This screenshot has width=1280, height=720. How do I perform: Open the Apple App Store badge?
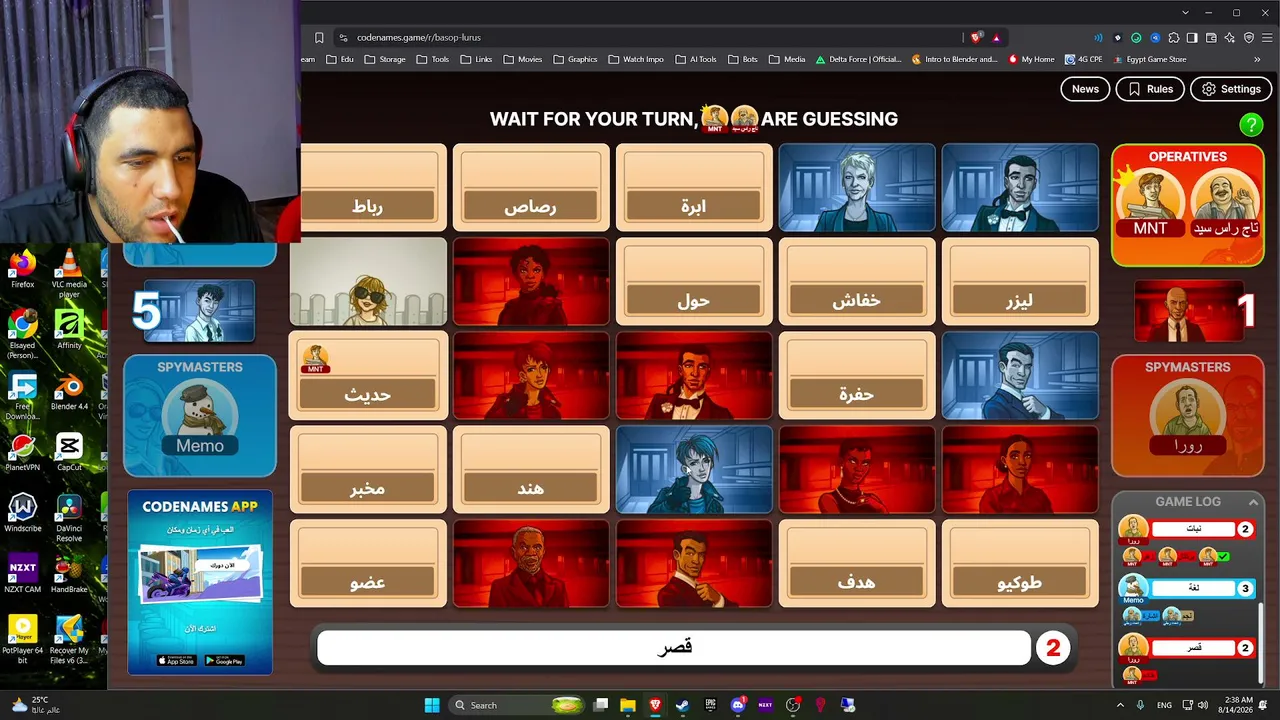coord(176,660)
